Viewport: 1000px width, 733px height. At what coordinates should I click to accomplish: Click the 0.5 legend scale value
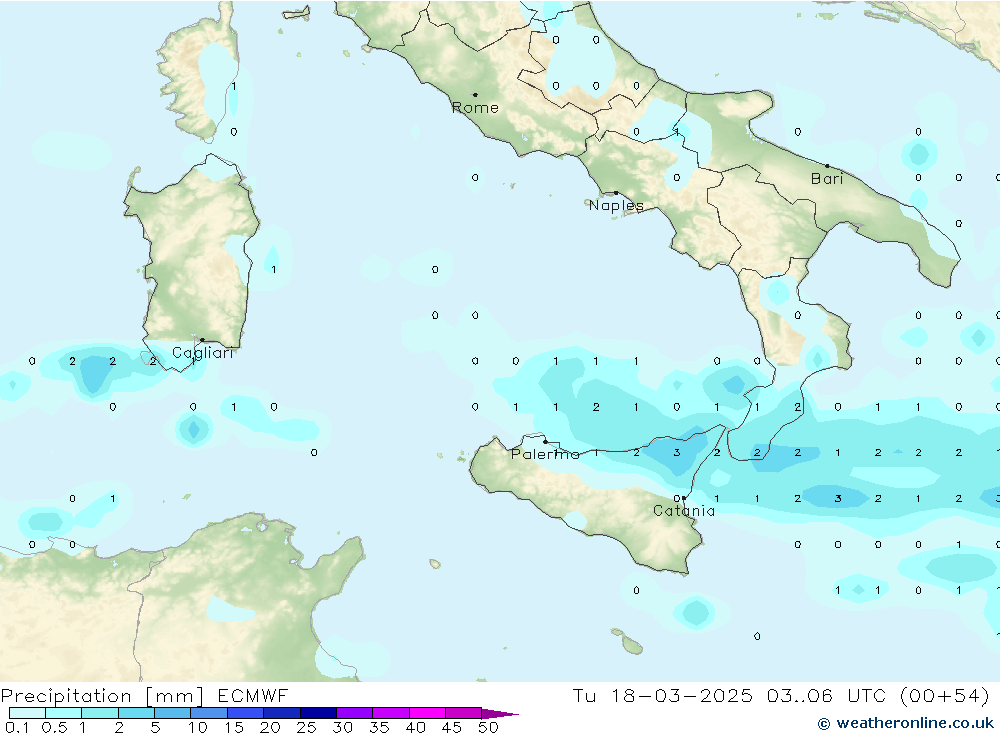[x=54, y=727]
